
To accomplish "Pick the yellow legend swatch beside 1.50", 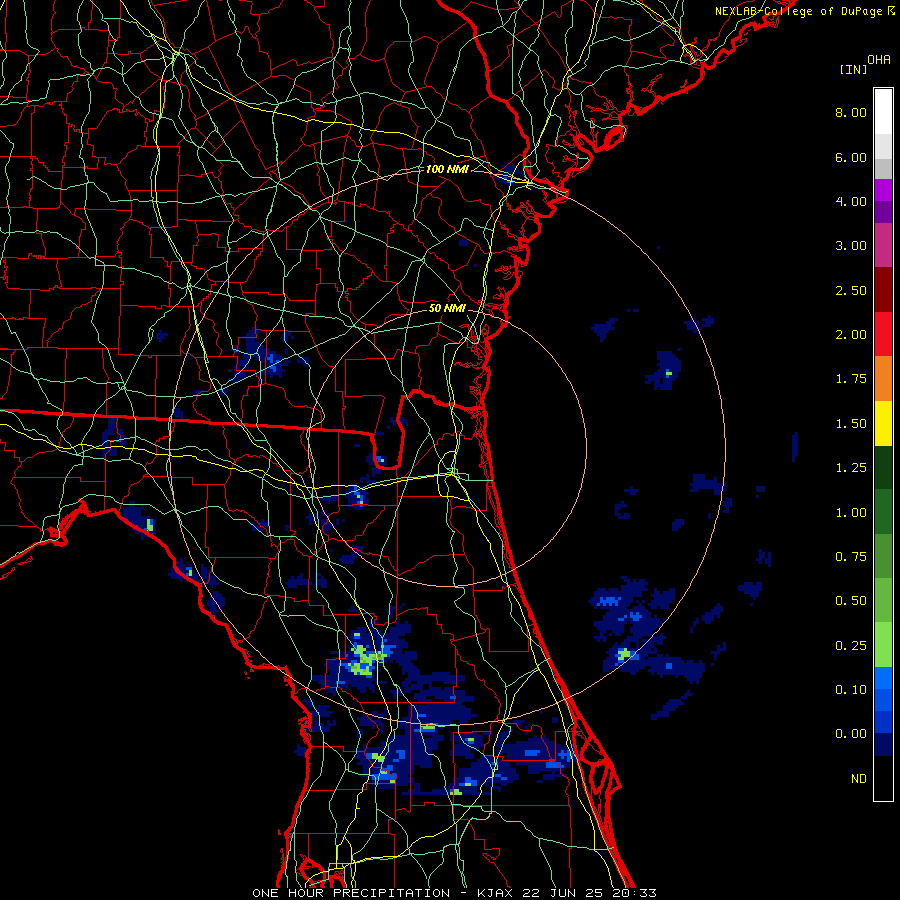I will 883,423.
